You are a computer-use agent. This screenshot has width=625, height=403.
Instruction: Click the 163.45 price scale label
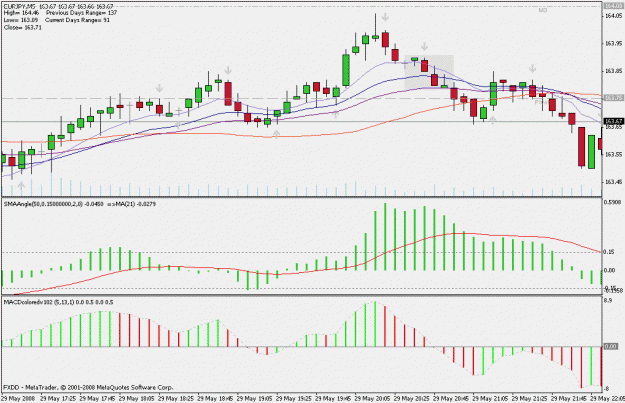[613, 182]
